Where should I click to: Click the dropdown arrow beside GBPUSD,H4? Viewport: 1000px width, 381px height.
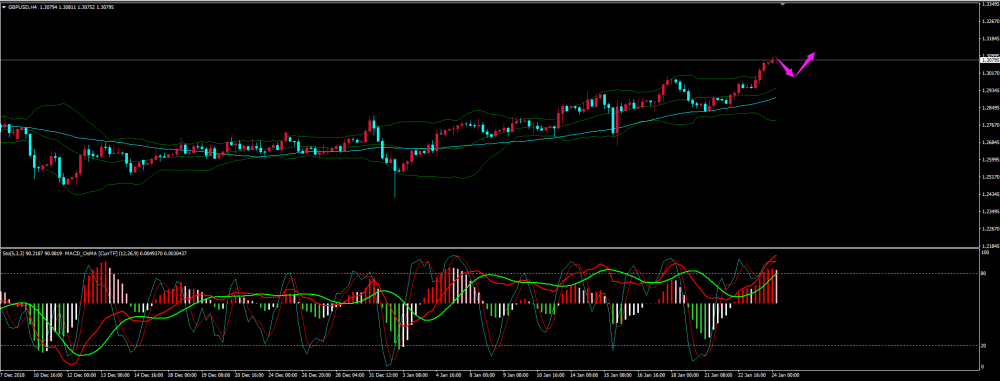coord(4,6)
